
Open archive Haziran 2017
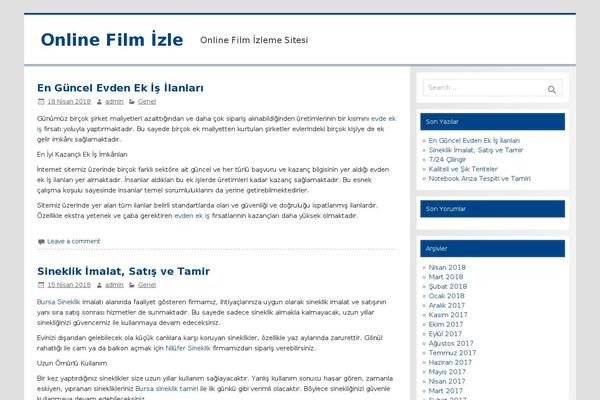[450, 362]
